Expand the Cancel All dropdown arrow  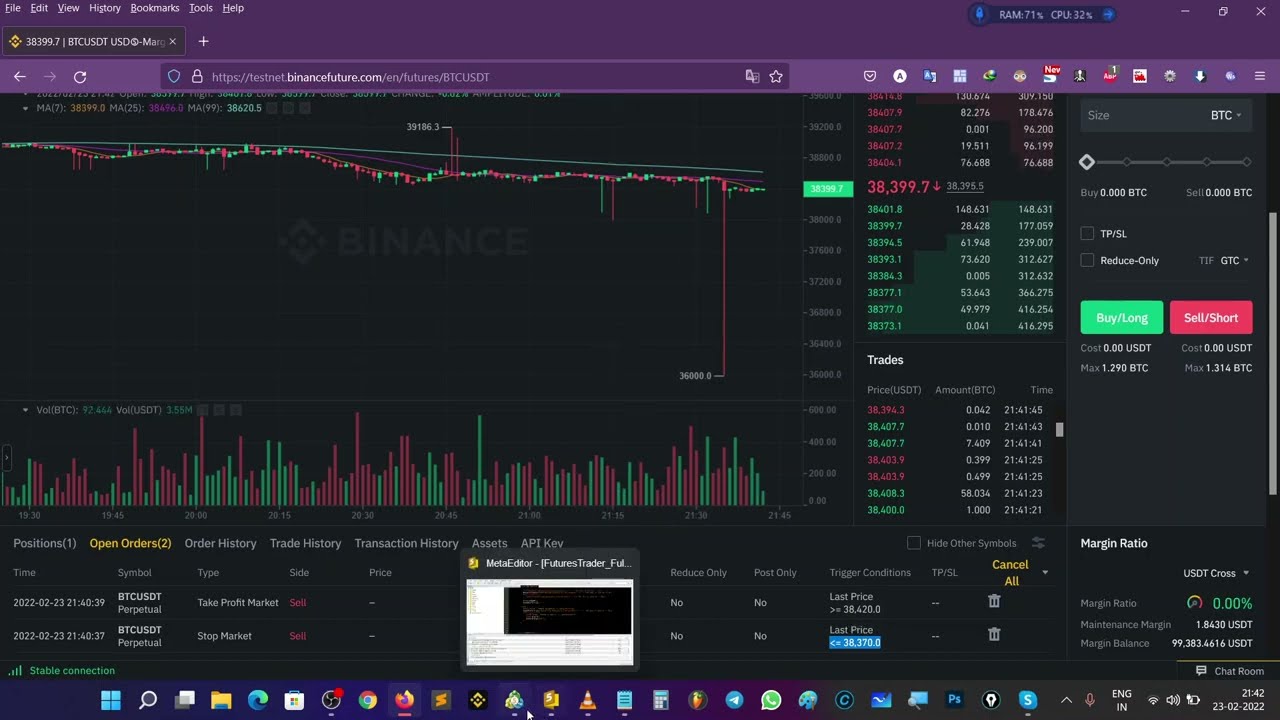pyautogui.click(x=1045, y=572)
